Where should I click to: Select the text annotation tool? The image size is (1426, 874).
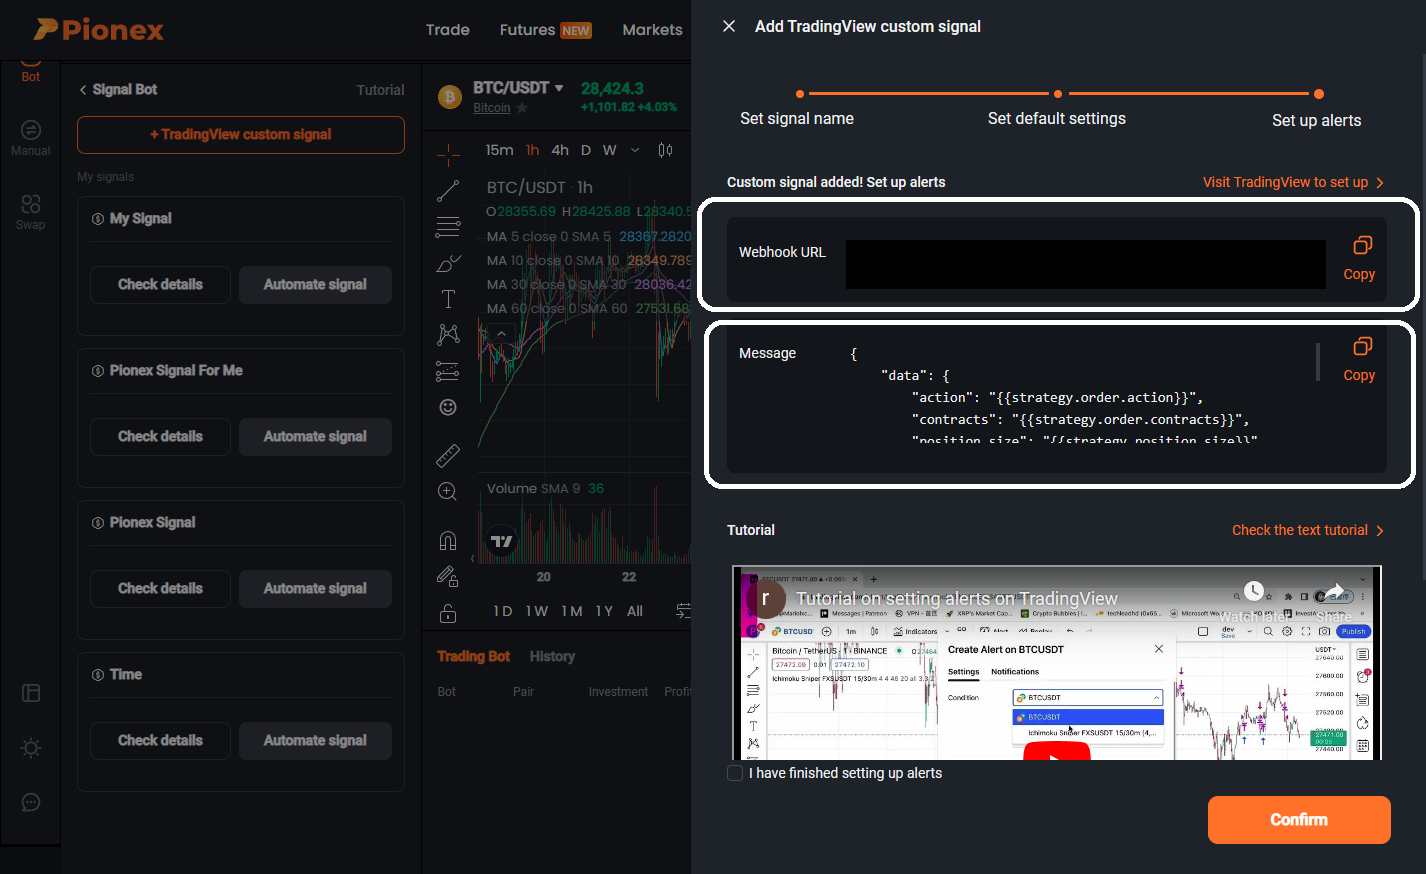(448, 299)
